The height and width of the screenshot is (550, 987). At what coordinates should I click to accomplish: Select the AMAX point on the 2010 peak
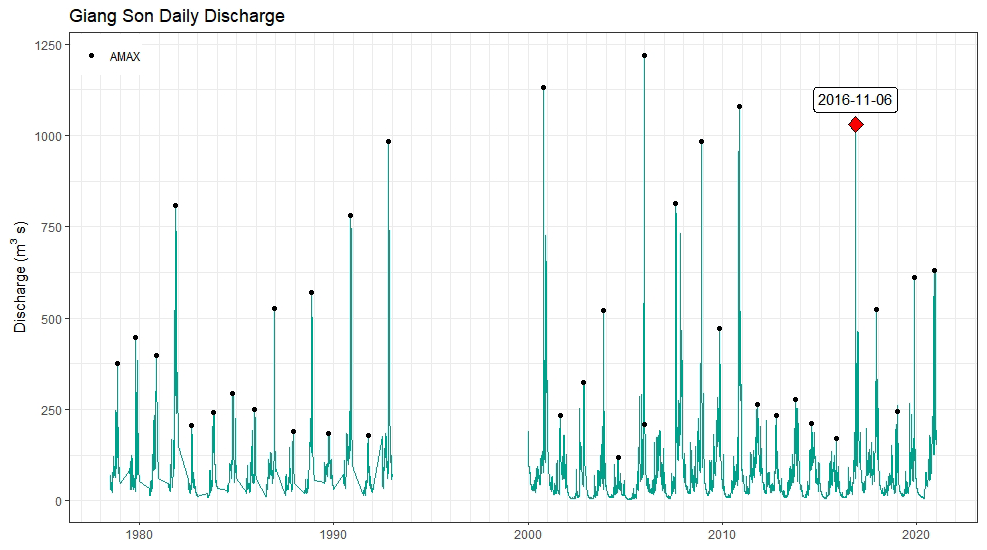(x=739, y=107)
